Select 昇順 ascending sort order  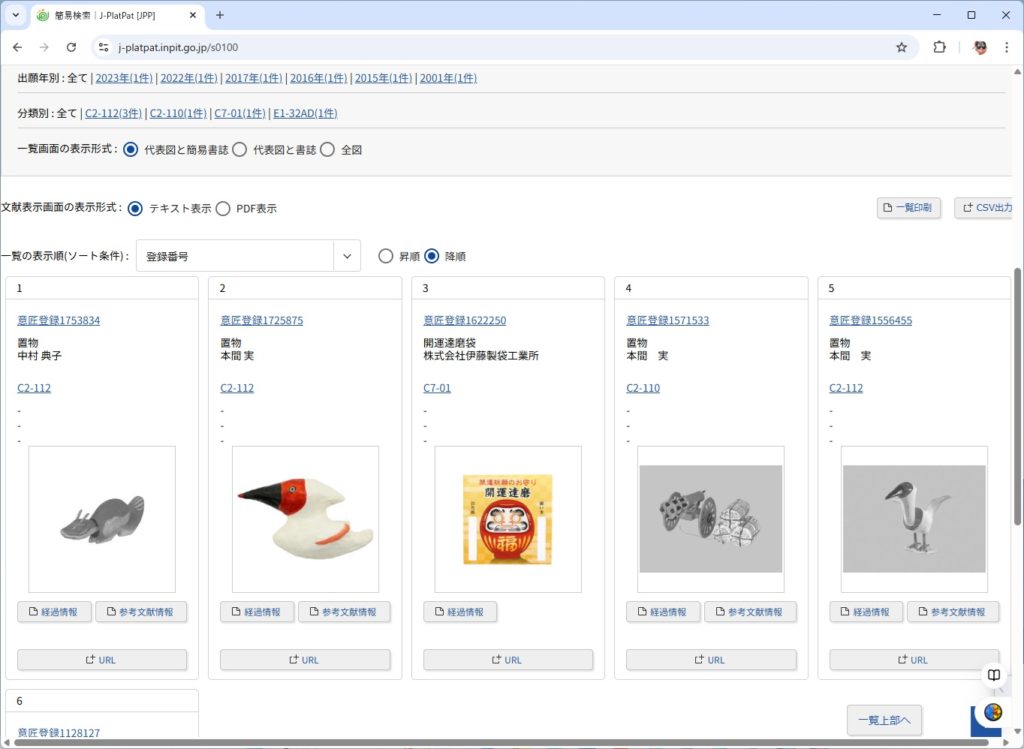pos(386,256)
